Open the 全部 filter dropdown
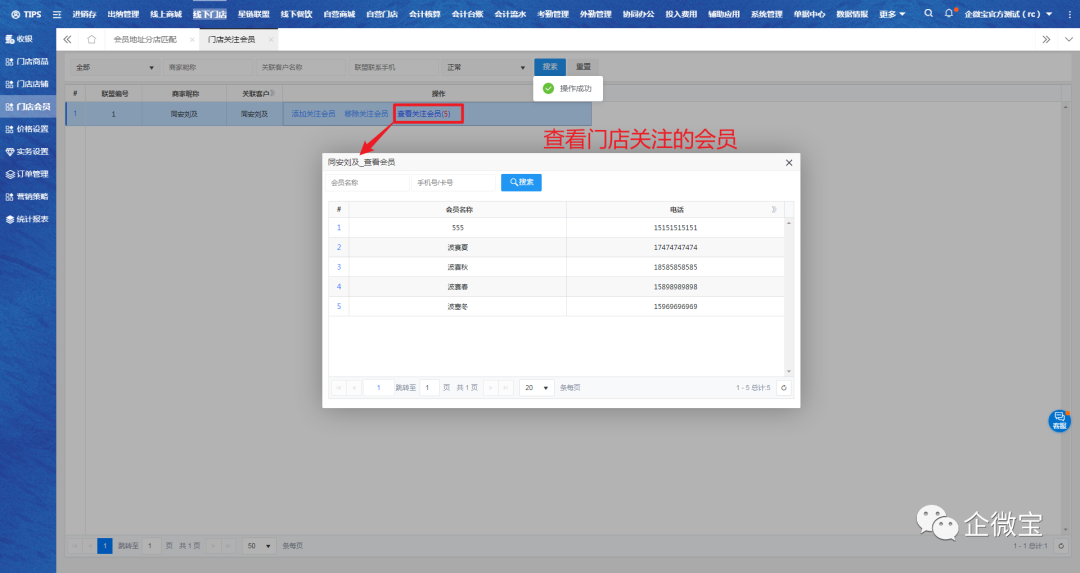 (115, 67)
